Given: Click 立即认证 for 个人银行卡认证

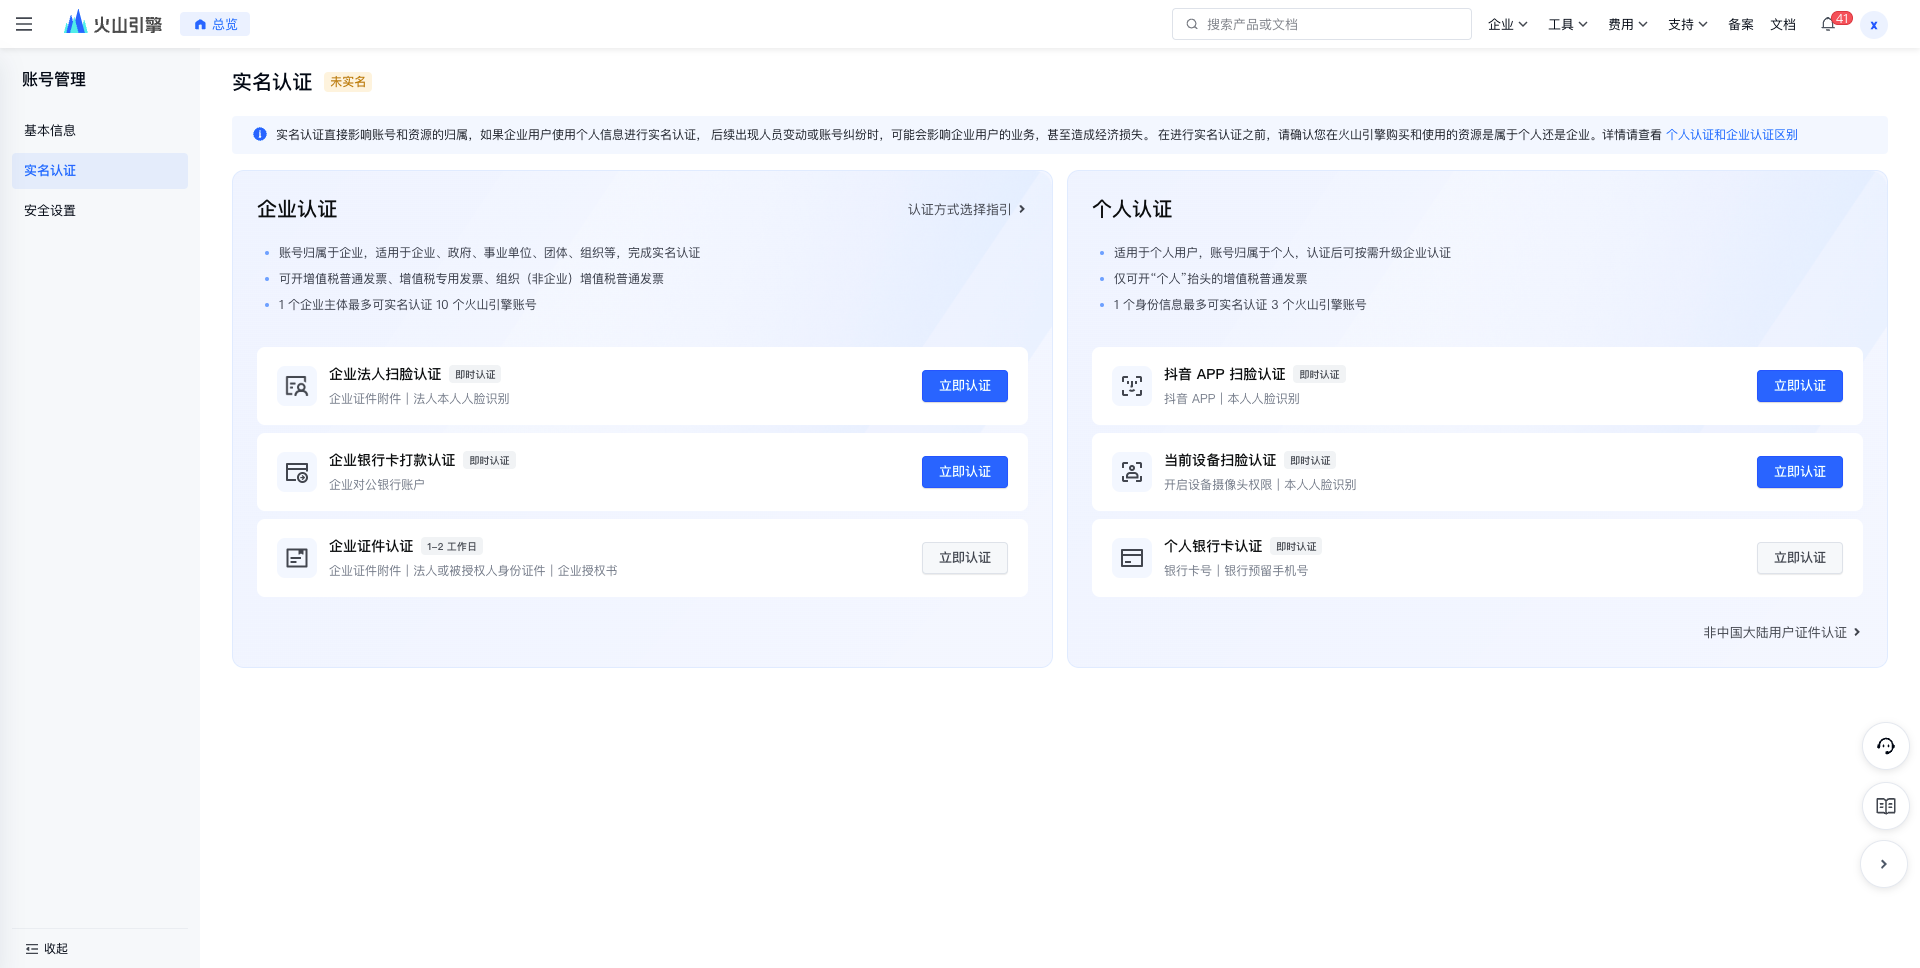Looking at the screenshot, I should [x=1800, y=558].
